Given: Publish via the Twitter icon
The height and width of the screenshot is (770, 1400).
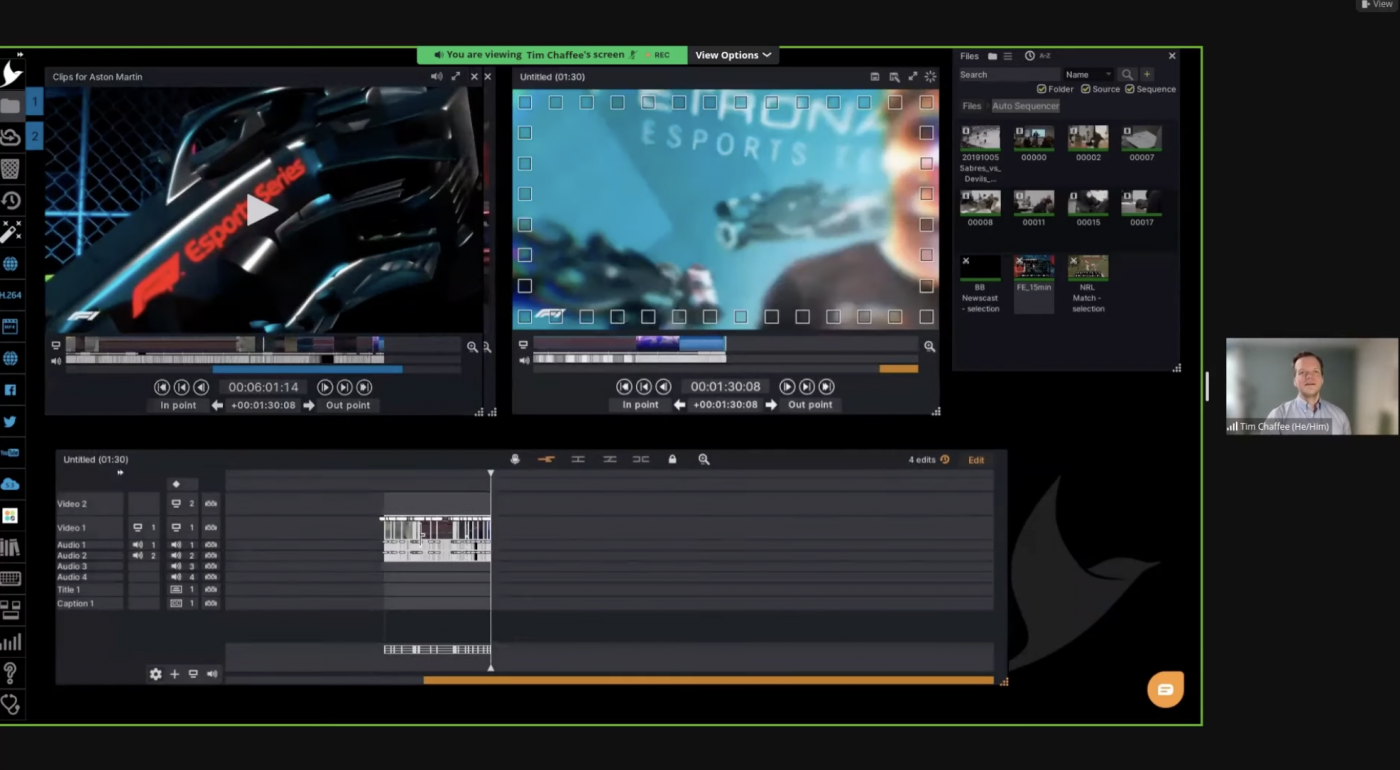Looking at the screenshot, I should pyautogui.click(x=10, y=421).
